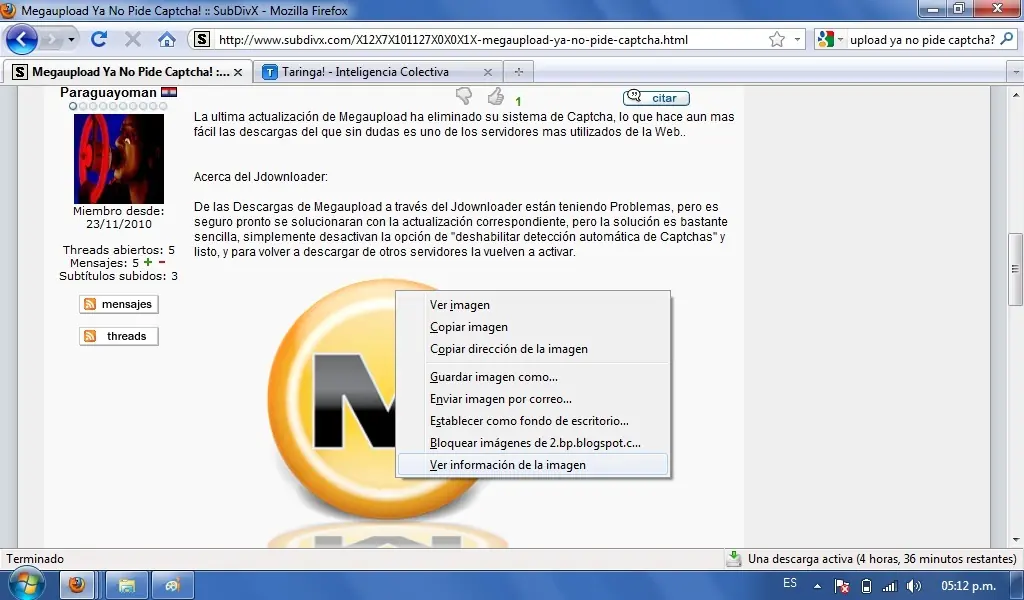Click the grayed forward arrow button
1024x600 pixels.
coord(50,40)
